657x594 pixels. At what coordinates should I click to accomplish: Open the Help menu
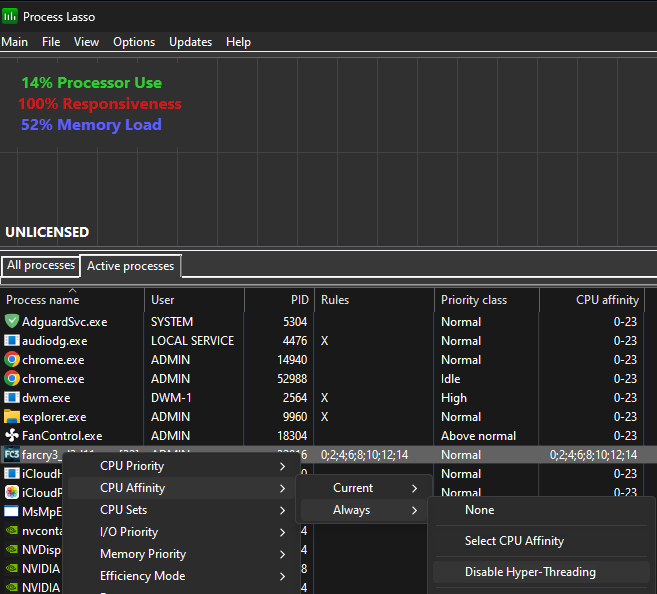pyautogui.click(x=238, y=42)
